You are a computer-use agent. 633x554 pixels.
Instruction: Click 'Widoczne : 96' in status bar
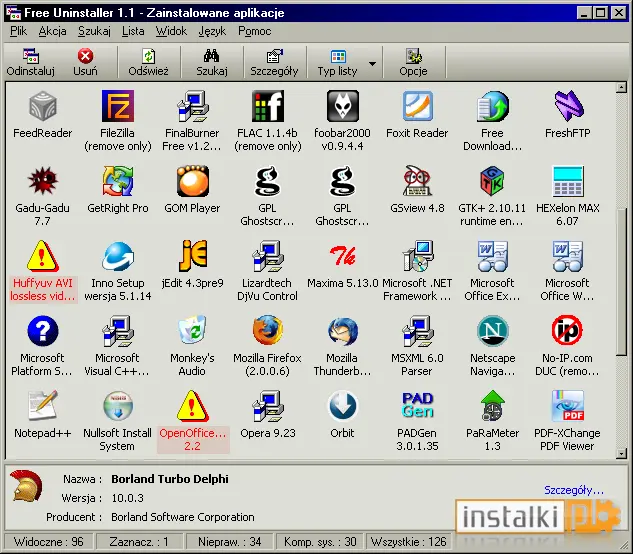click(48, 542)
